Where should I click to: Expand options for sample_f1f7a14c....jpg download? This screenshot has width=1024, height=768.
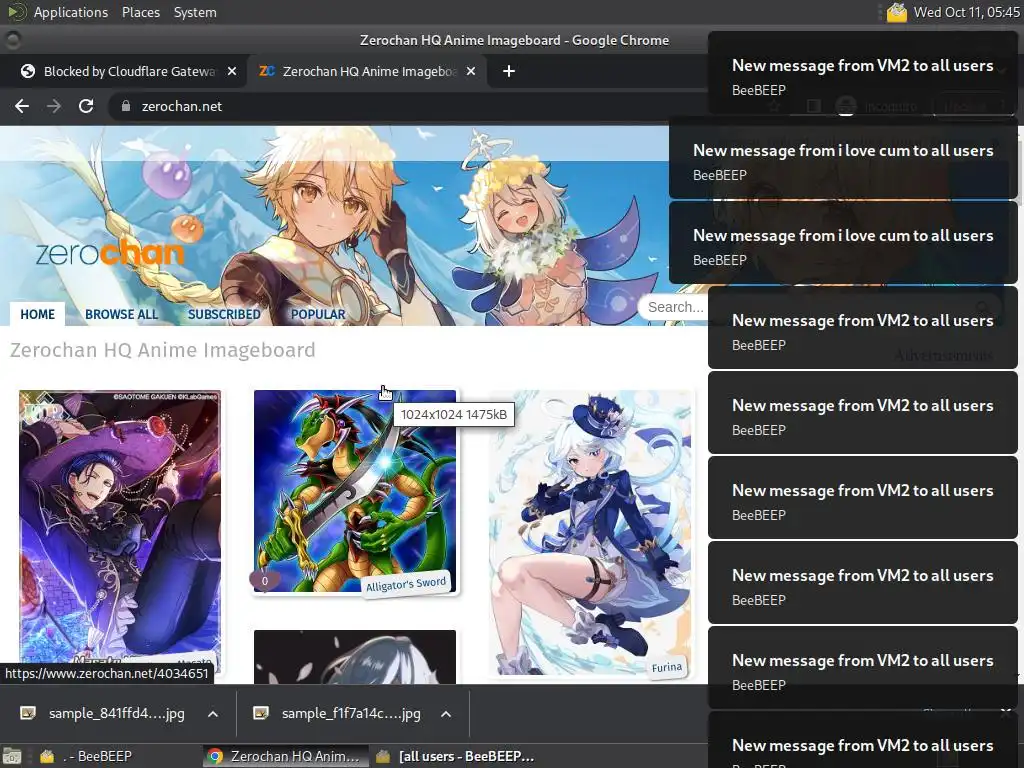(x=446, y=714)
